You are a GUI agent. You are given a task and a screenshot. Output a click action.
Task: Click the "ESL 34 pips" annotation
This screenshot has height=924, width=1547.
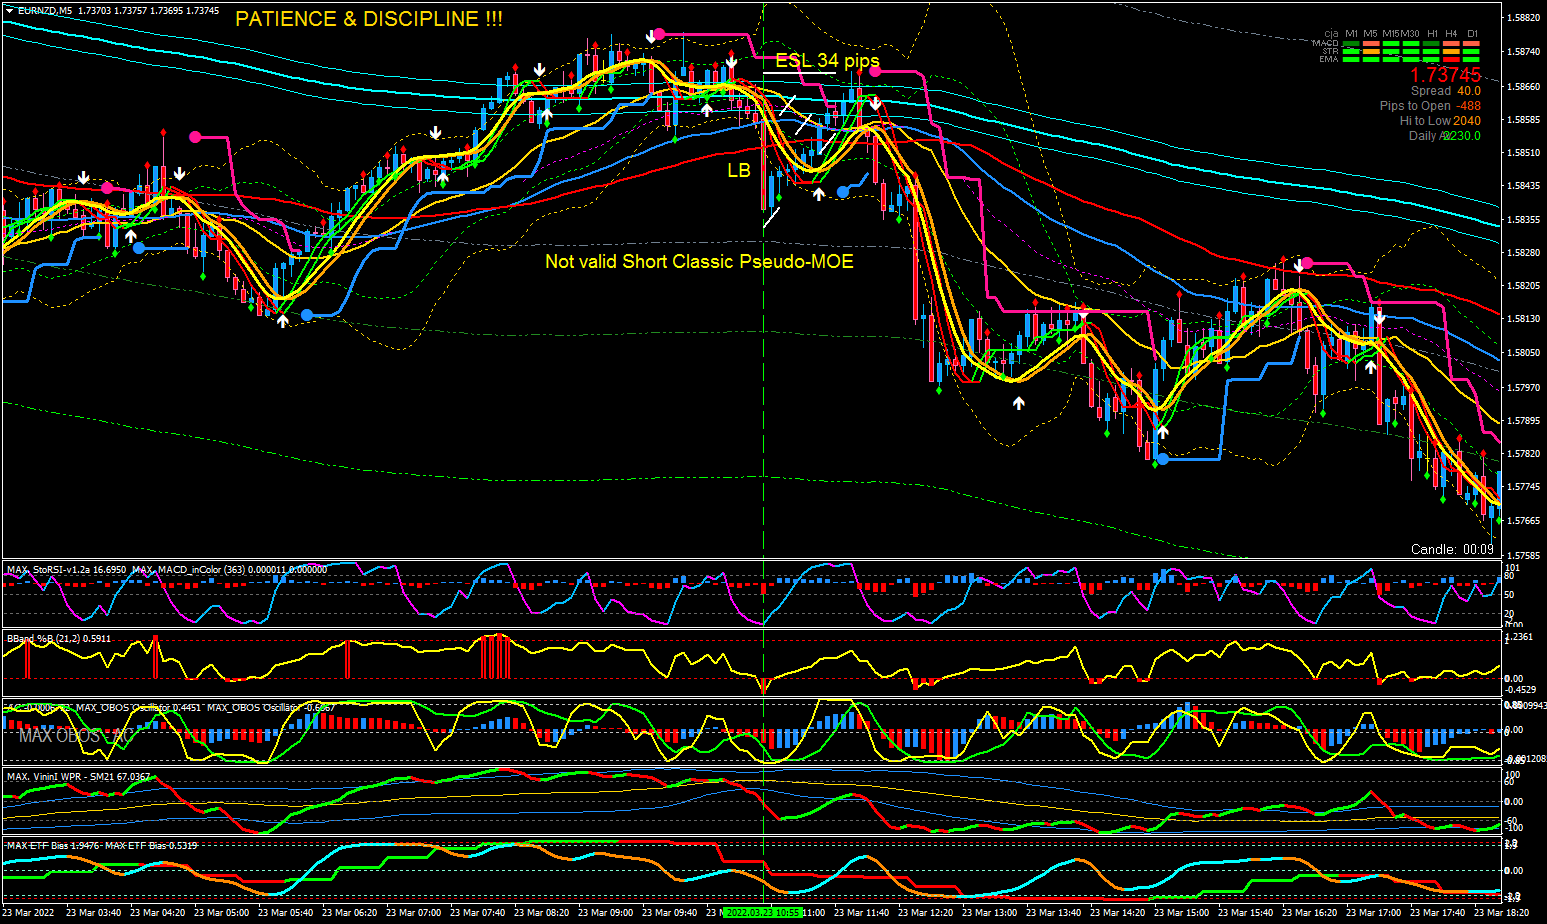(x=827, y=61)
